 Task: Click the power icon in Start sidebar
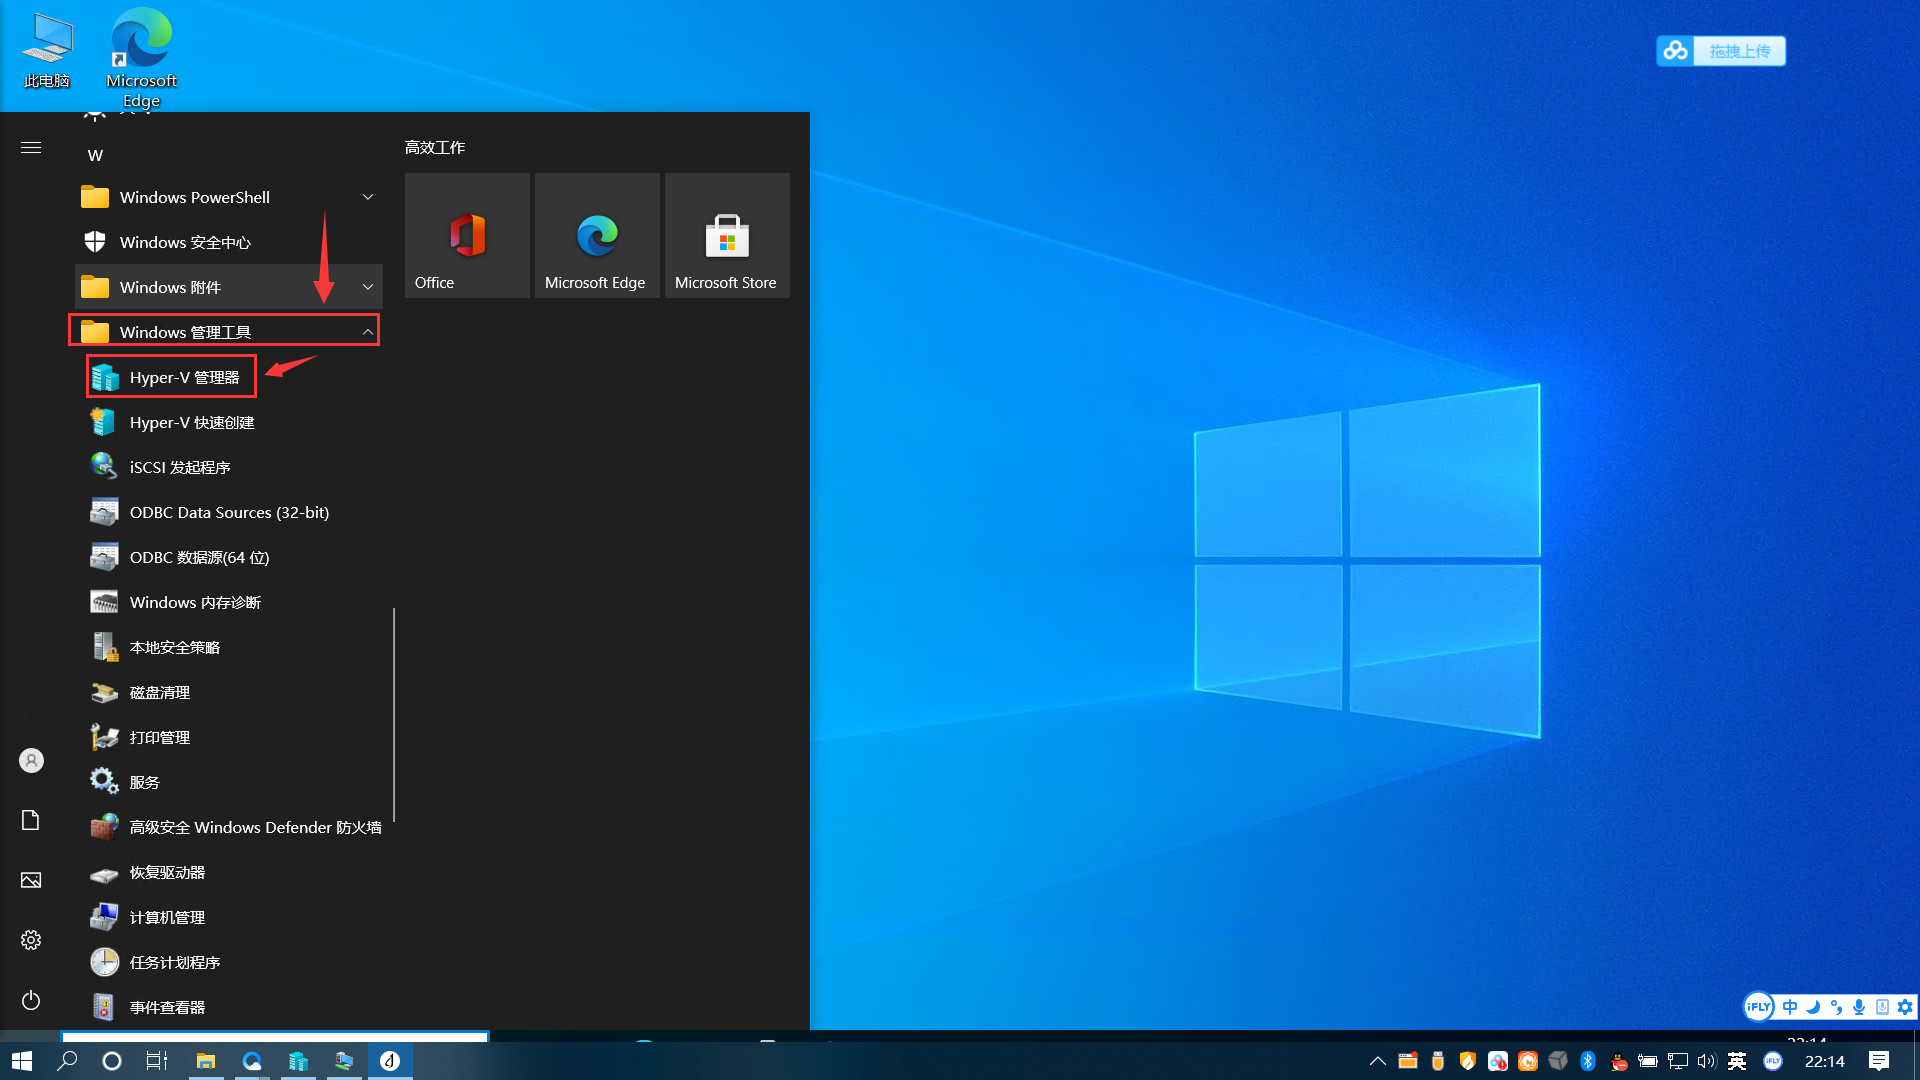[x=31, y=1000]
